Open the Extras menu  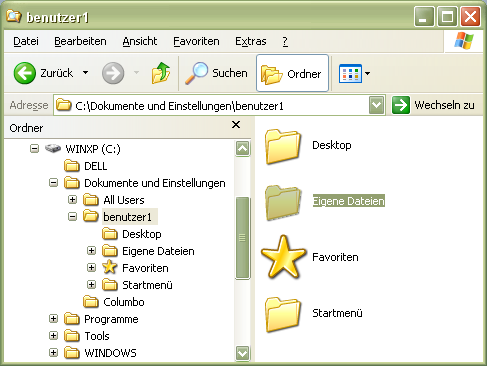click(251, 41)
